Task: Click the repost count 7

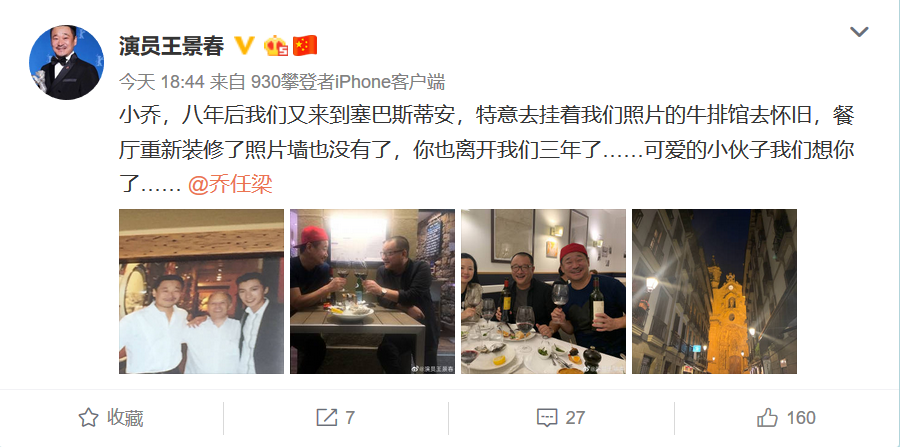Action: pos(350,418)
